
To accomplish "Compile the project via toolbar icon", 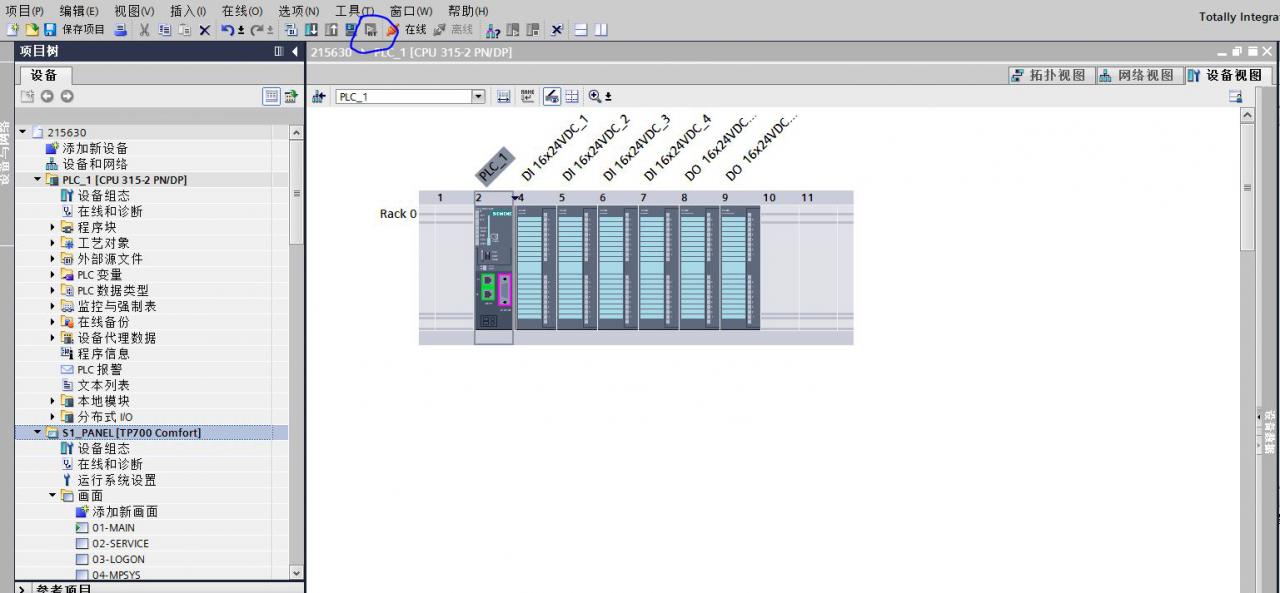I will tap(291, 30).
